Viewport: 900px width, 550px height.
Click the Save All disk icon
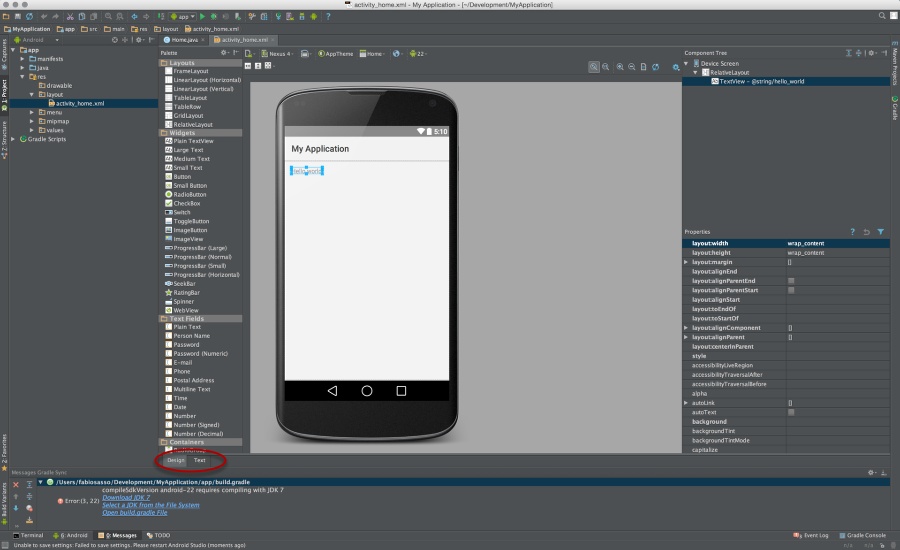pos(18,17)
